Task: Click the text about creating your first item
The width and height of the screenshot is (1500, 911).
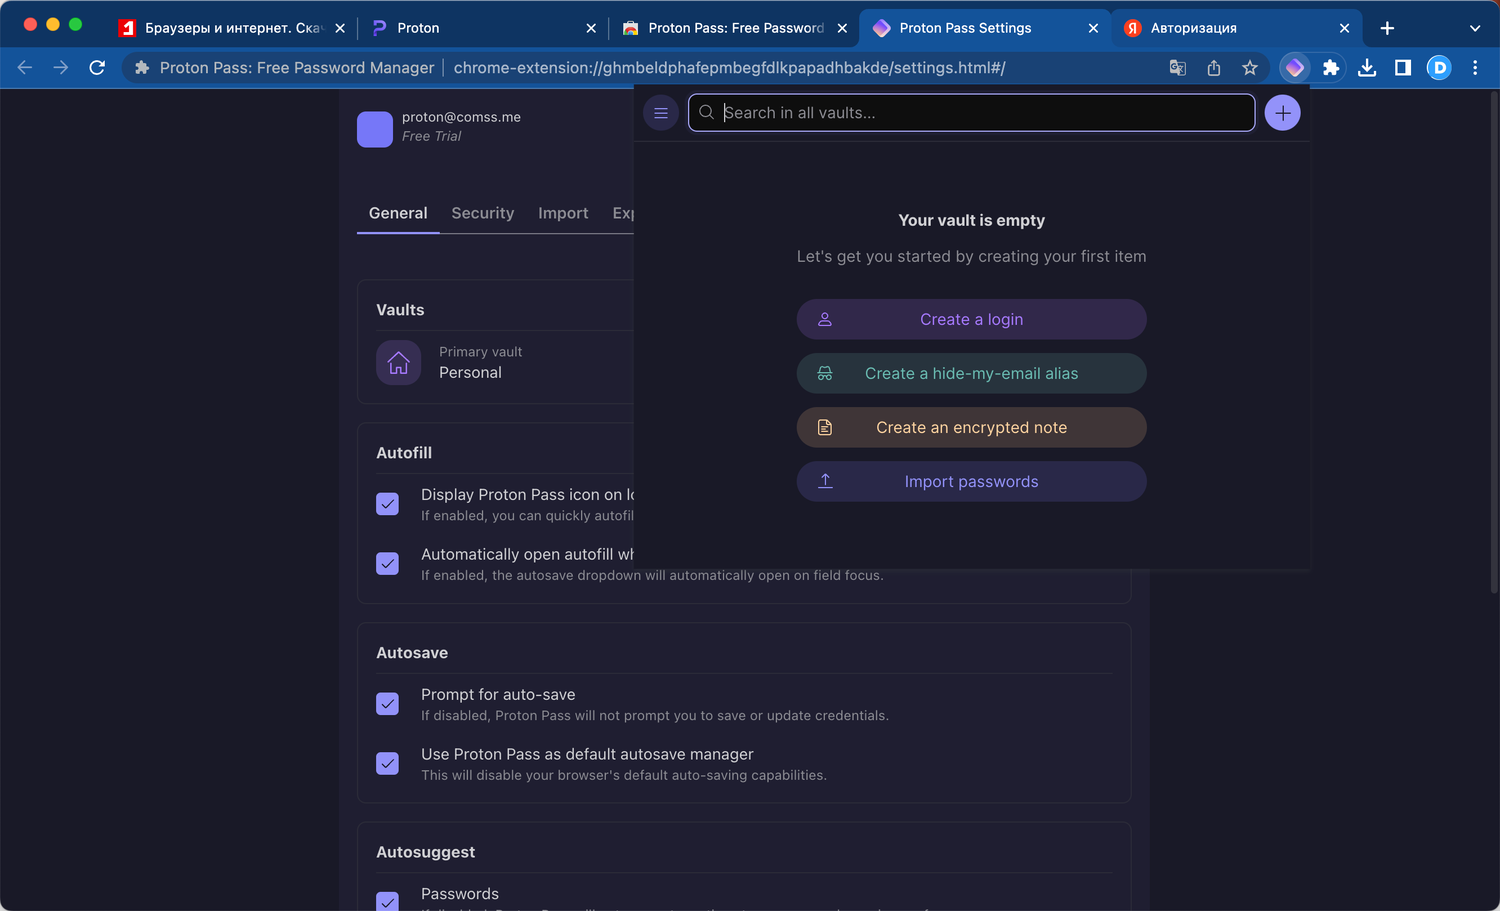Action: pyautogui.click(x=972, y=256)
